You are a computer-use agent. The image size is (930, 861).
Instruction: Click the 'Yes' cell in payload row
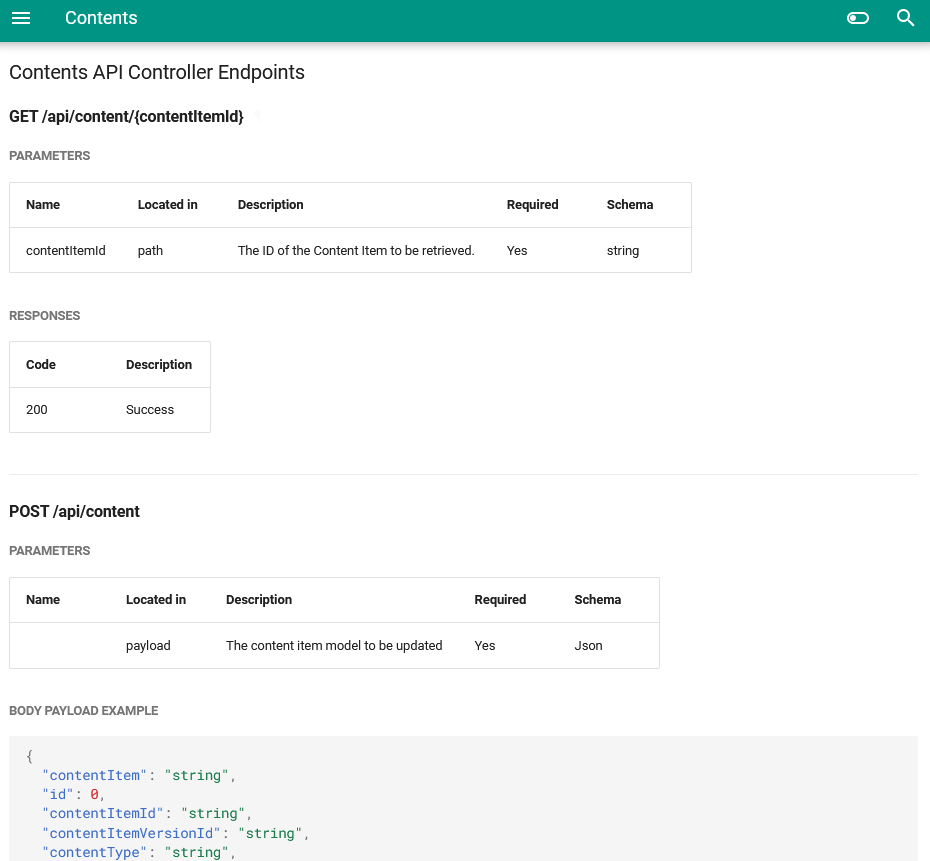point(485,645)
